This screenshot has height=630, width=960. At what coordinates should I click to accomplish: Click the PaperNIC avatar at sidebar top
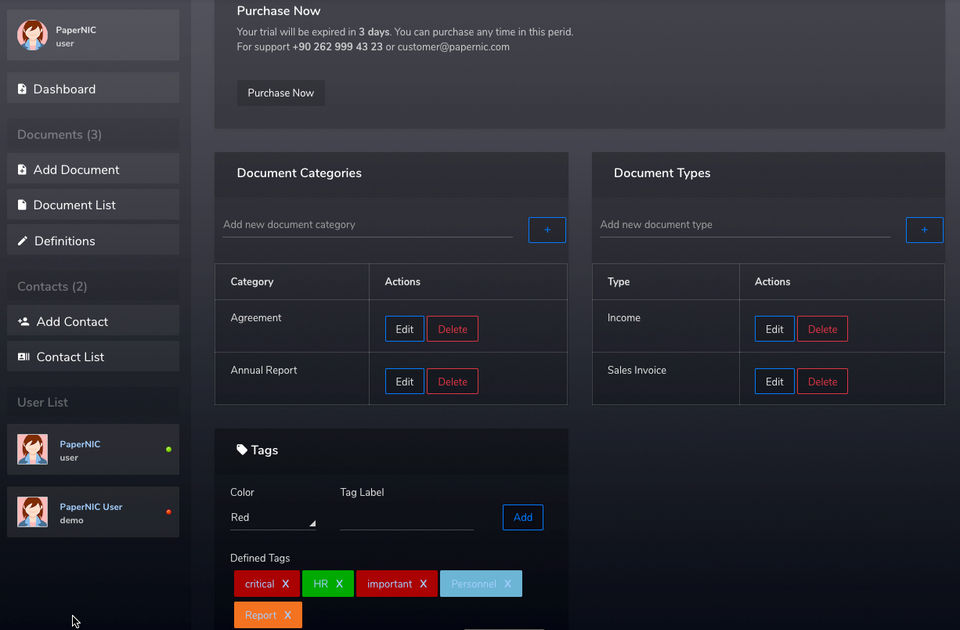pyautogui.click(x=32, y=35)
